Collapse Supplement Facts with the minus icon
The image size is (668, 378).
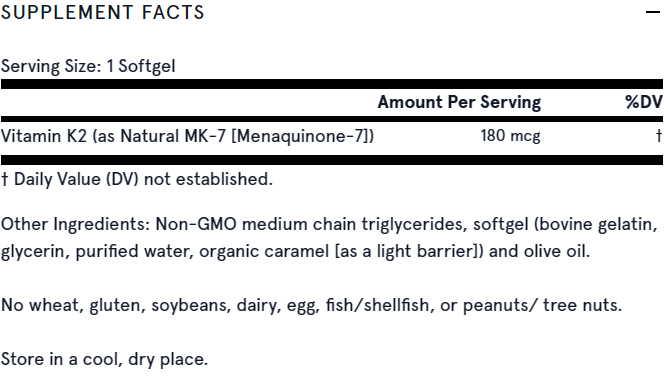click(653, 12)
